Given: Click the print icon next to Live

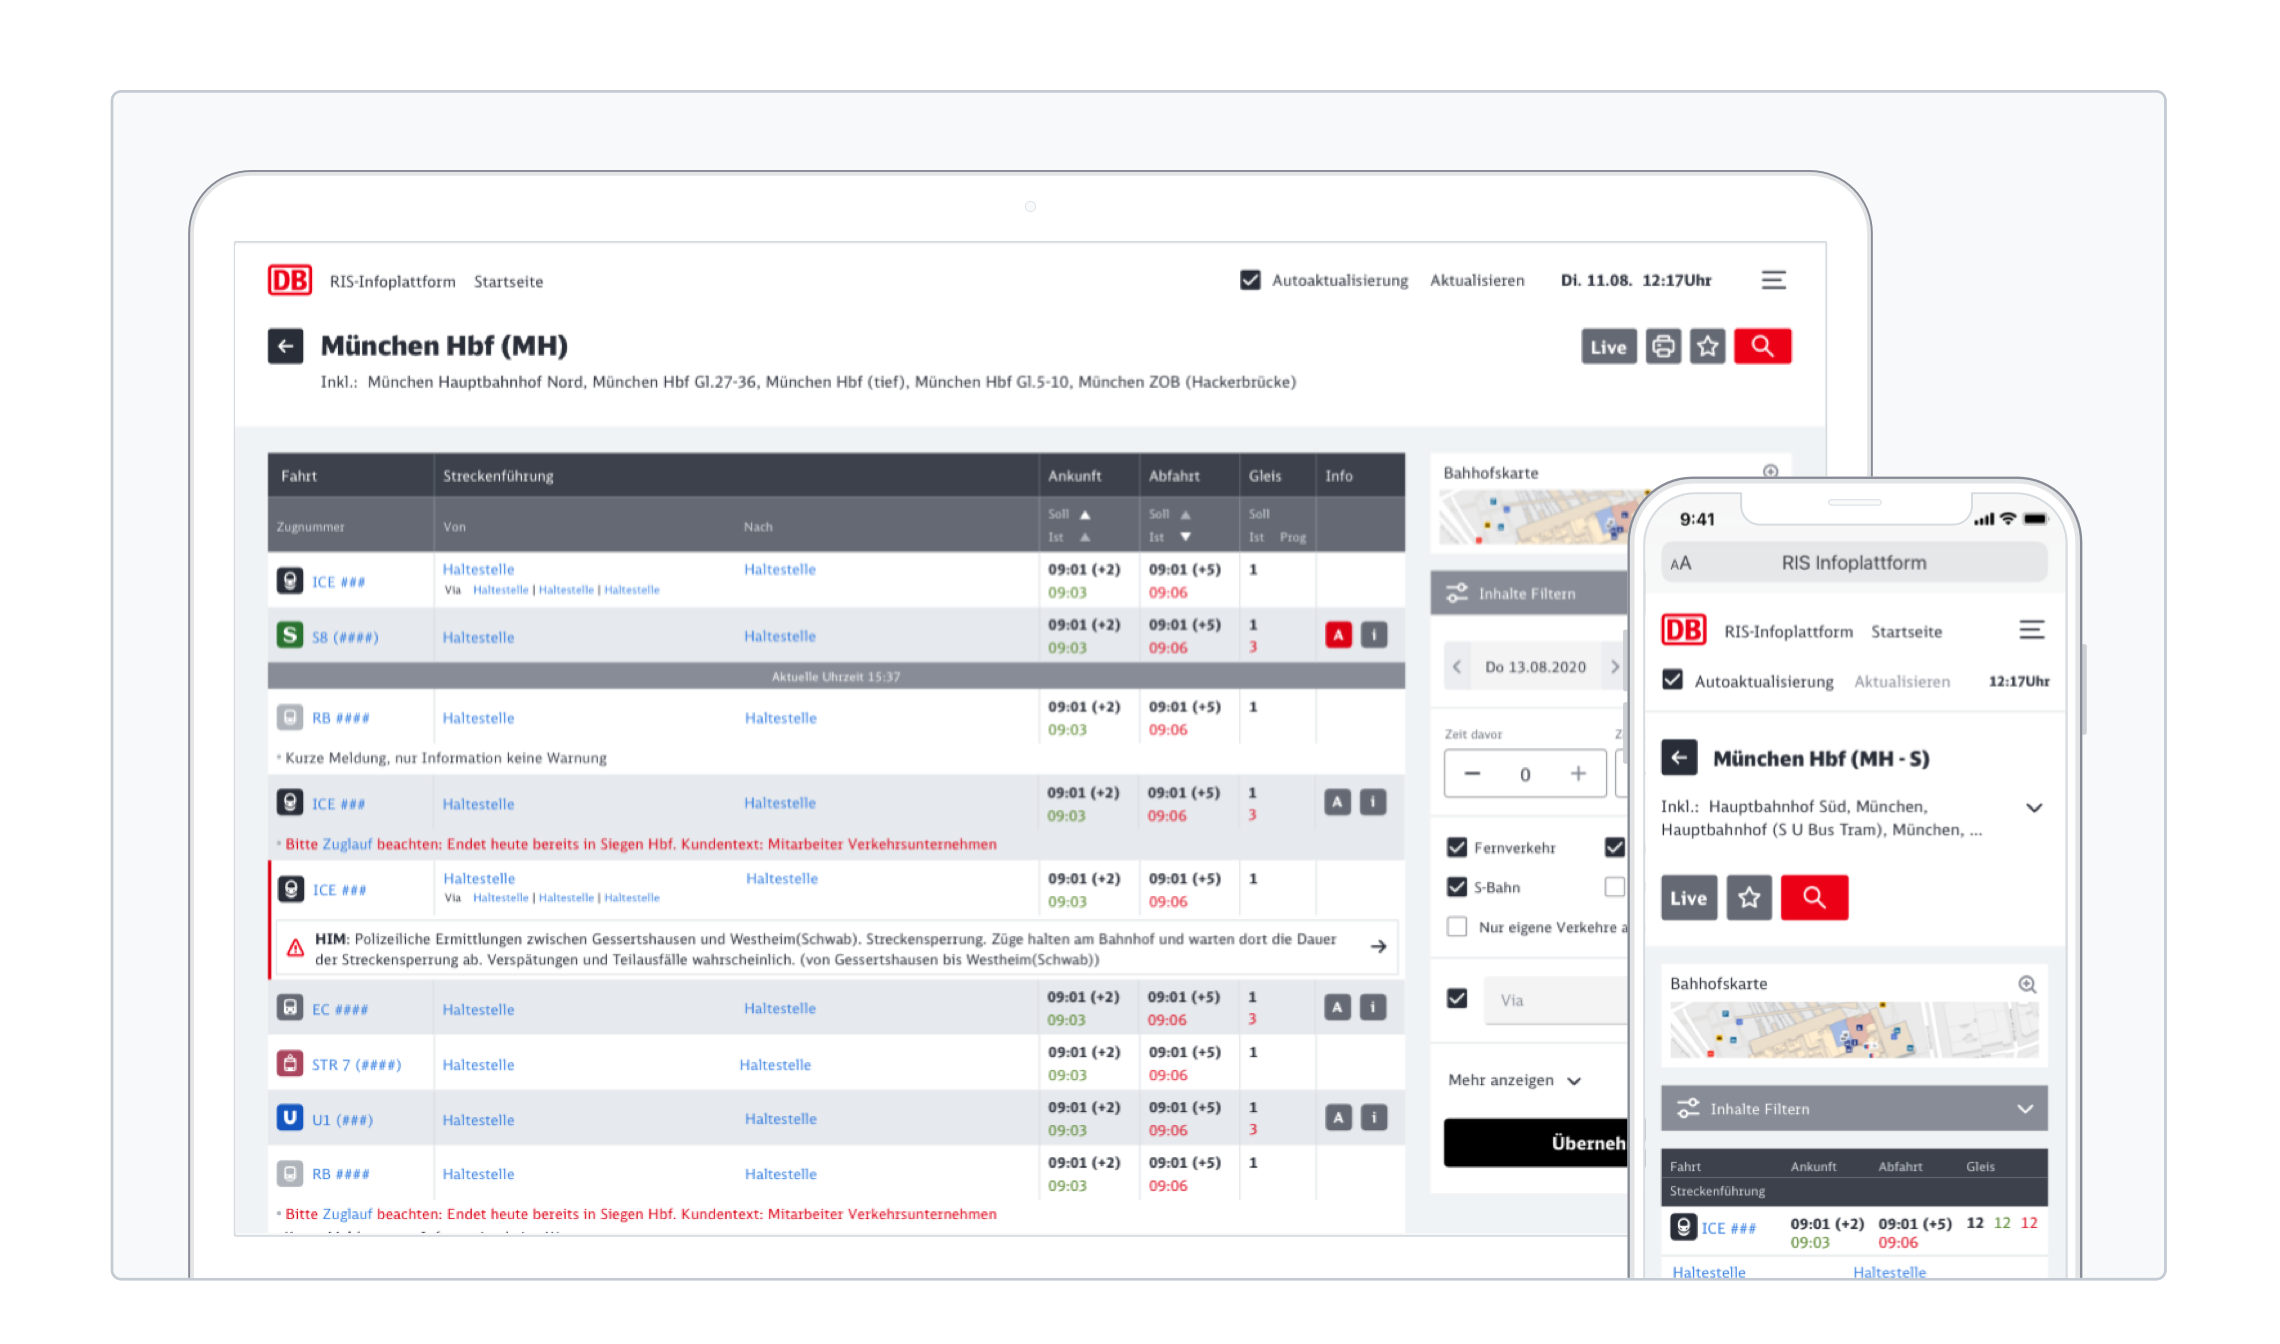Looking at the screenshot, I should 1663,346.
